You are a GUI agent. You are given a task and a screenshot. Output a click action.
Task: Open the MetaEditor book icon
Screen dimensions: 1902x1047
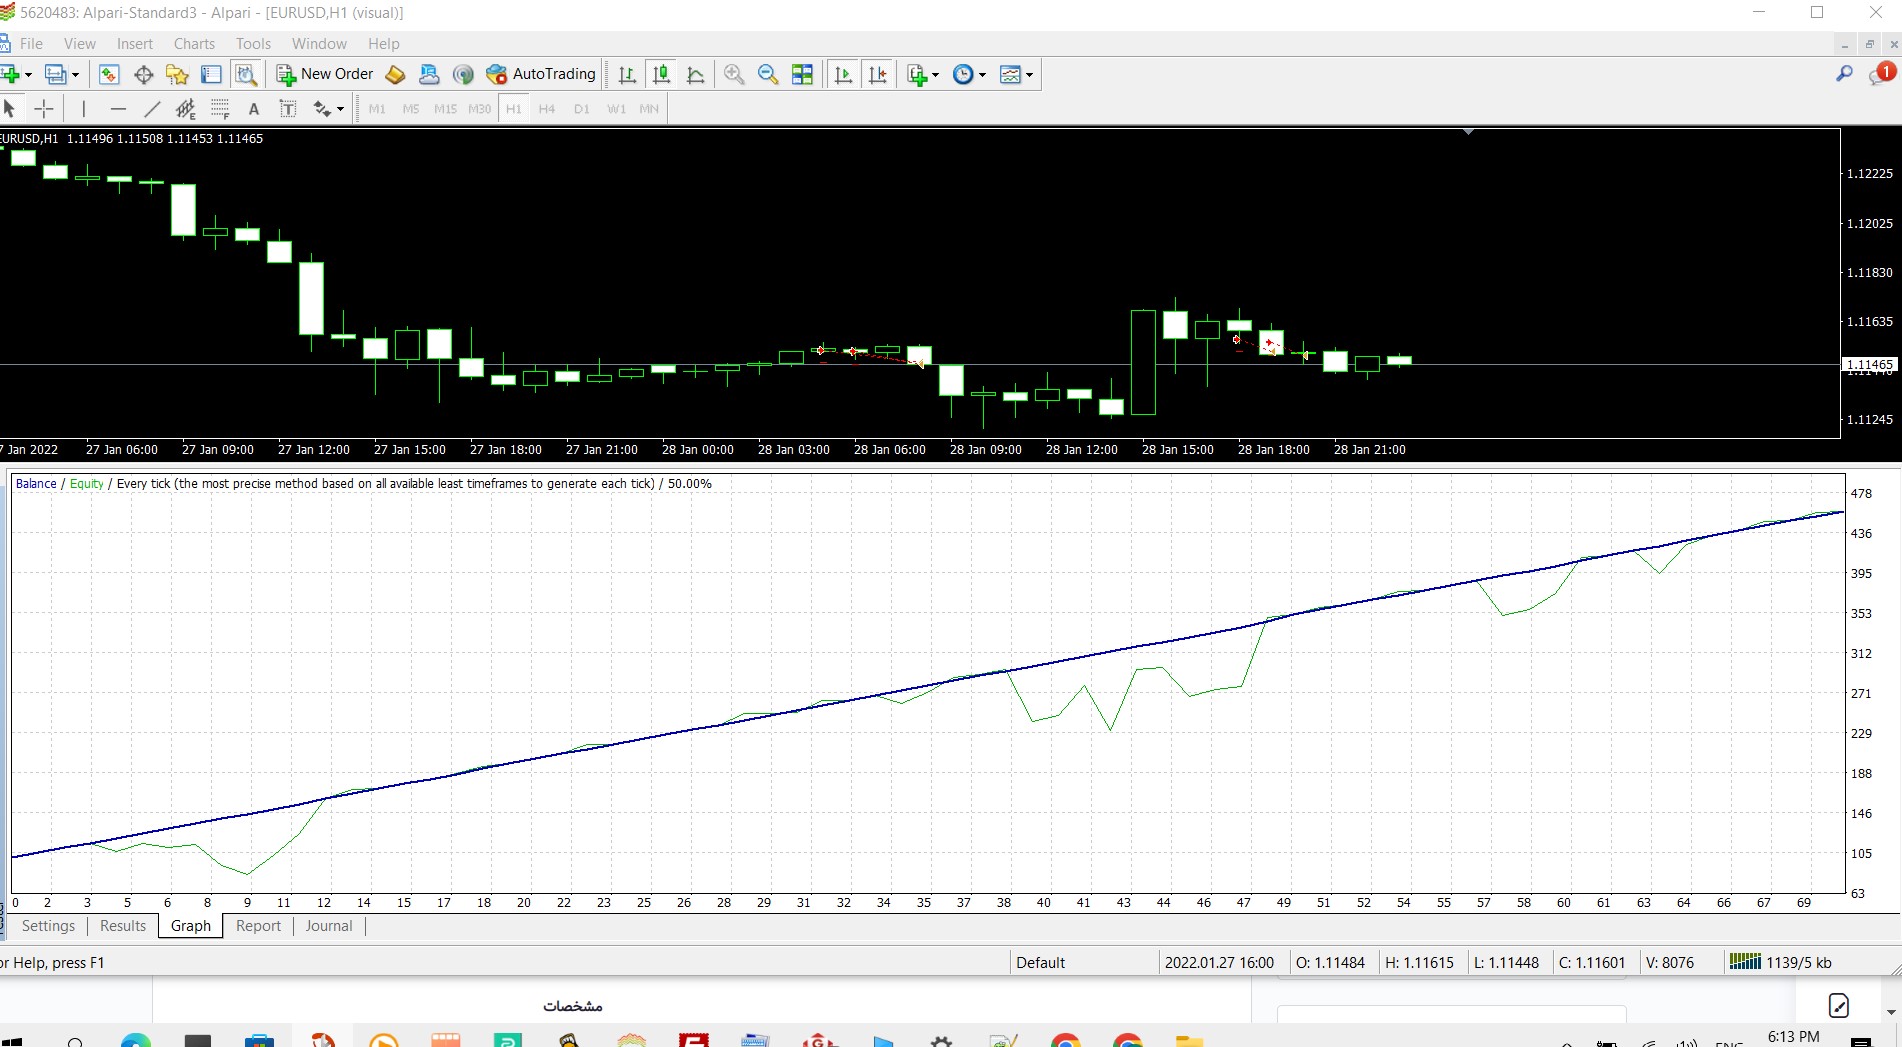[x=395, y=74]
